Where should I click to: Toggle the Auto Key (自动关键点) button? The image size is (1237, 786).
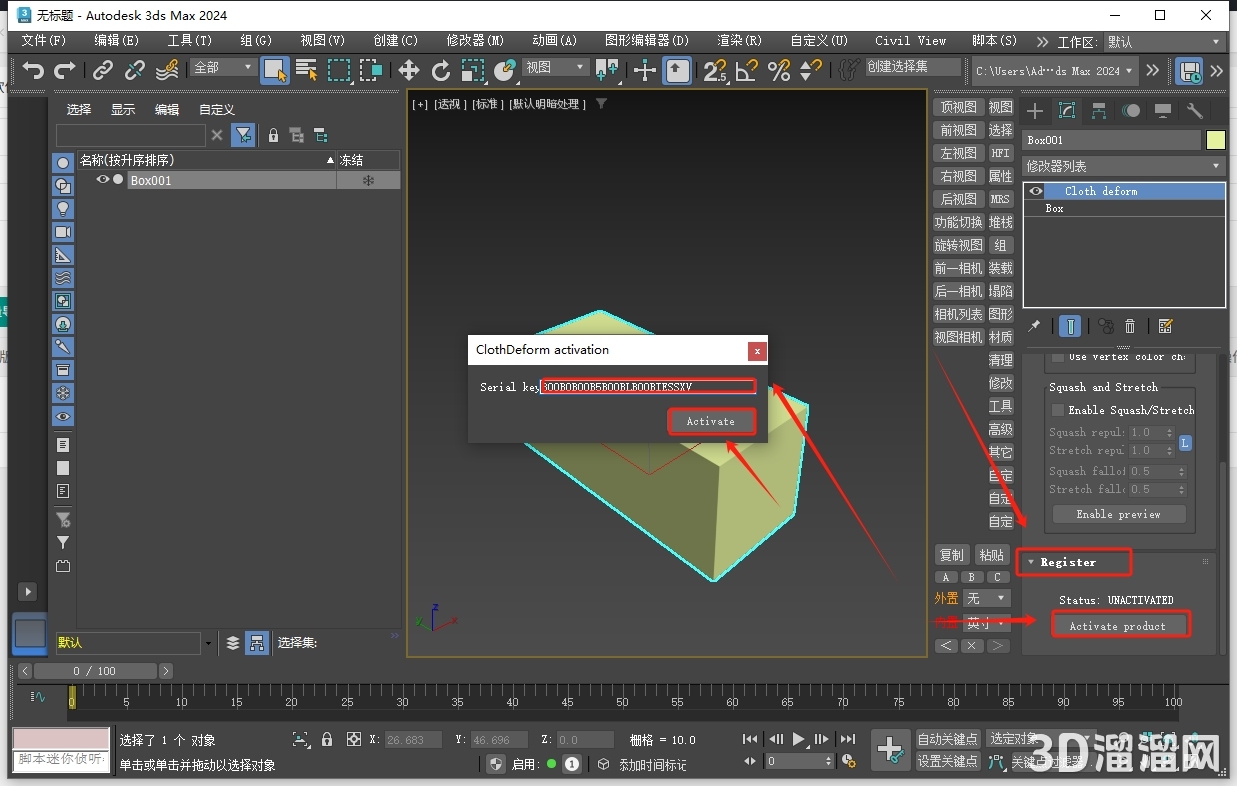948,739
